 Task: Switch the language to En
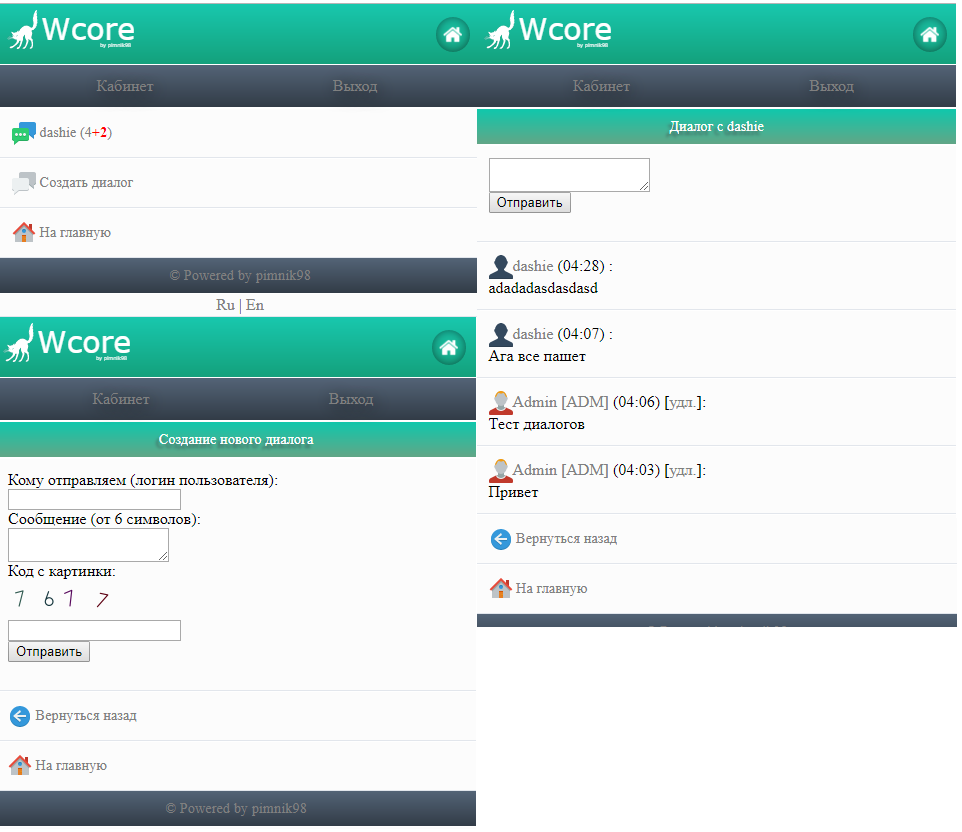pyautogui.click(x=255, y=305)
